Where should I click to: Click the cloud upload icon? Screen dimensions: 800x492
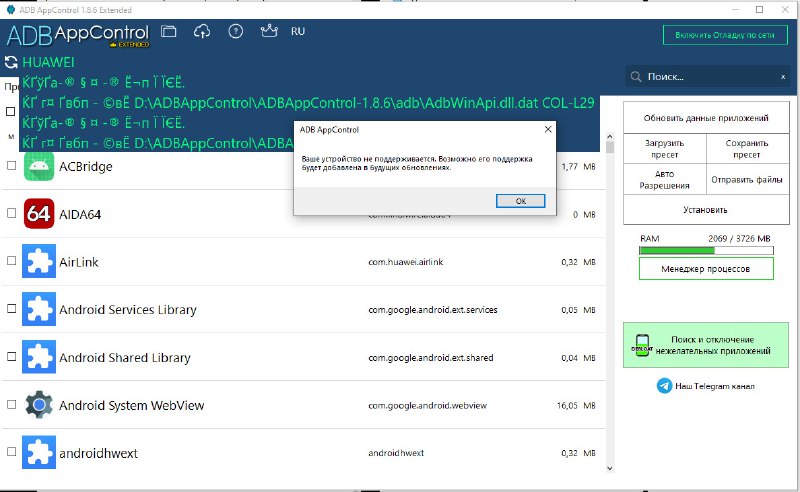[x=202, y=32]
